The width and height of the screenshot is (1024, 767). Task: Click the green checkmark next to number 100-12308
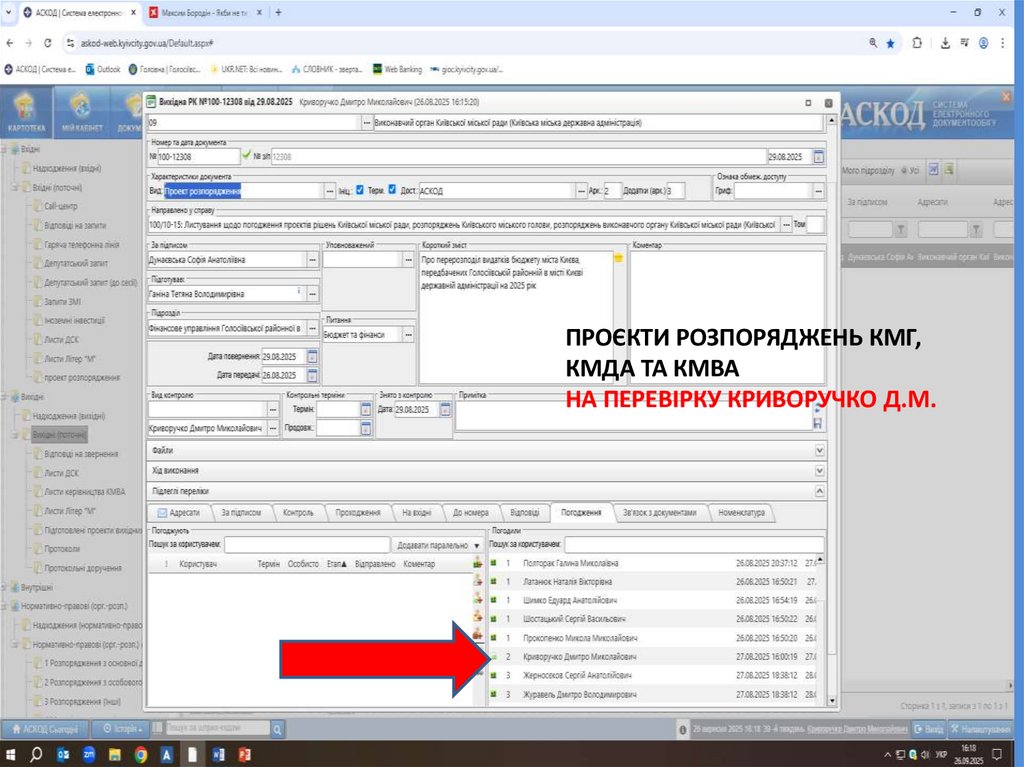point(246,155)
